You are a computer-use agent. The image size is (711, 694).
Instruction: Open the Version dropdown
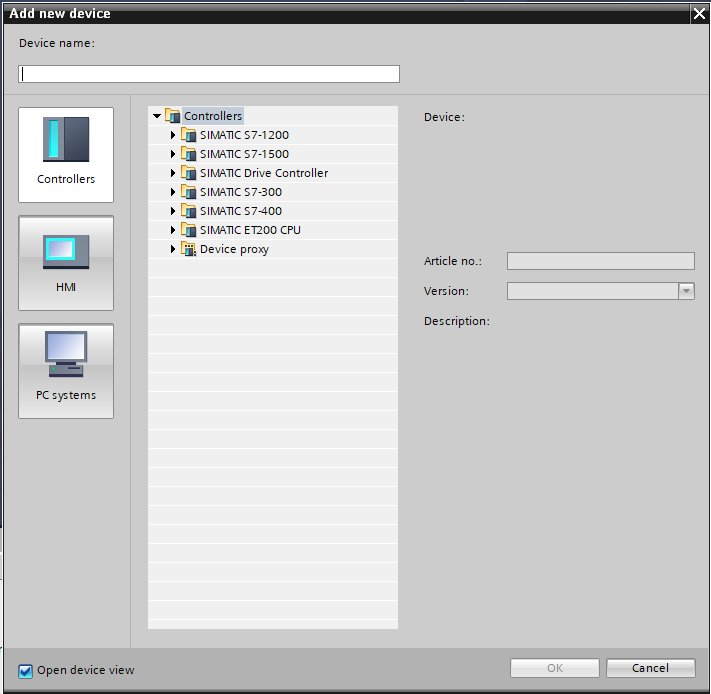click(686, 291)
